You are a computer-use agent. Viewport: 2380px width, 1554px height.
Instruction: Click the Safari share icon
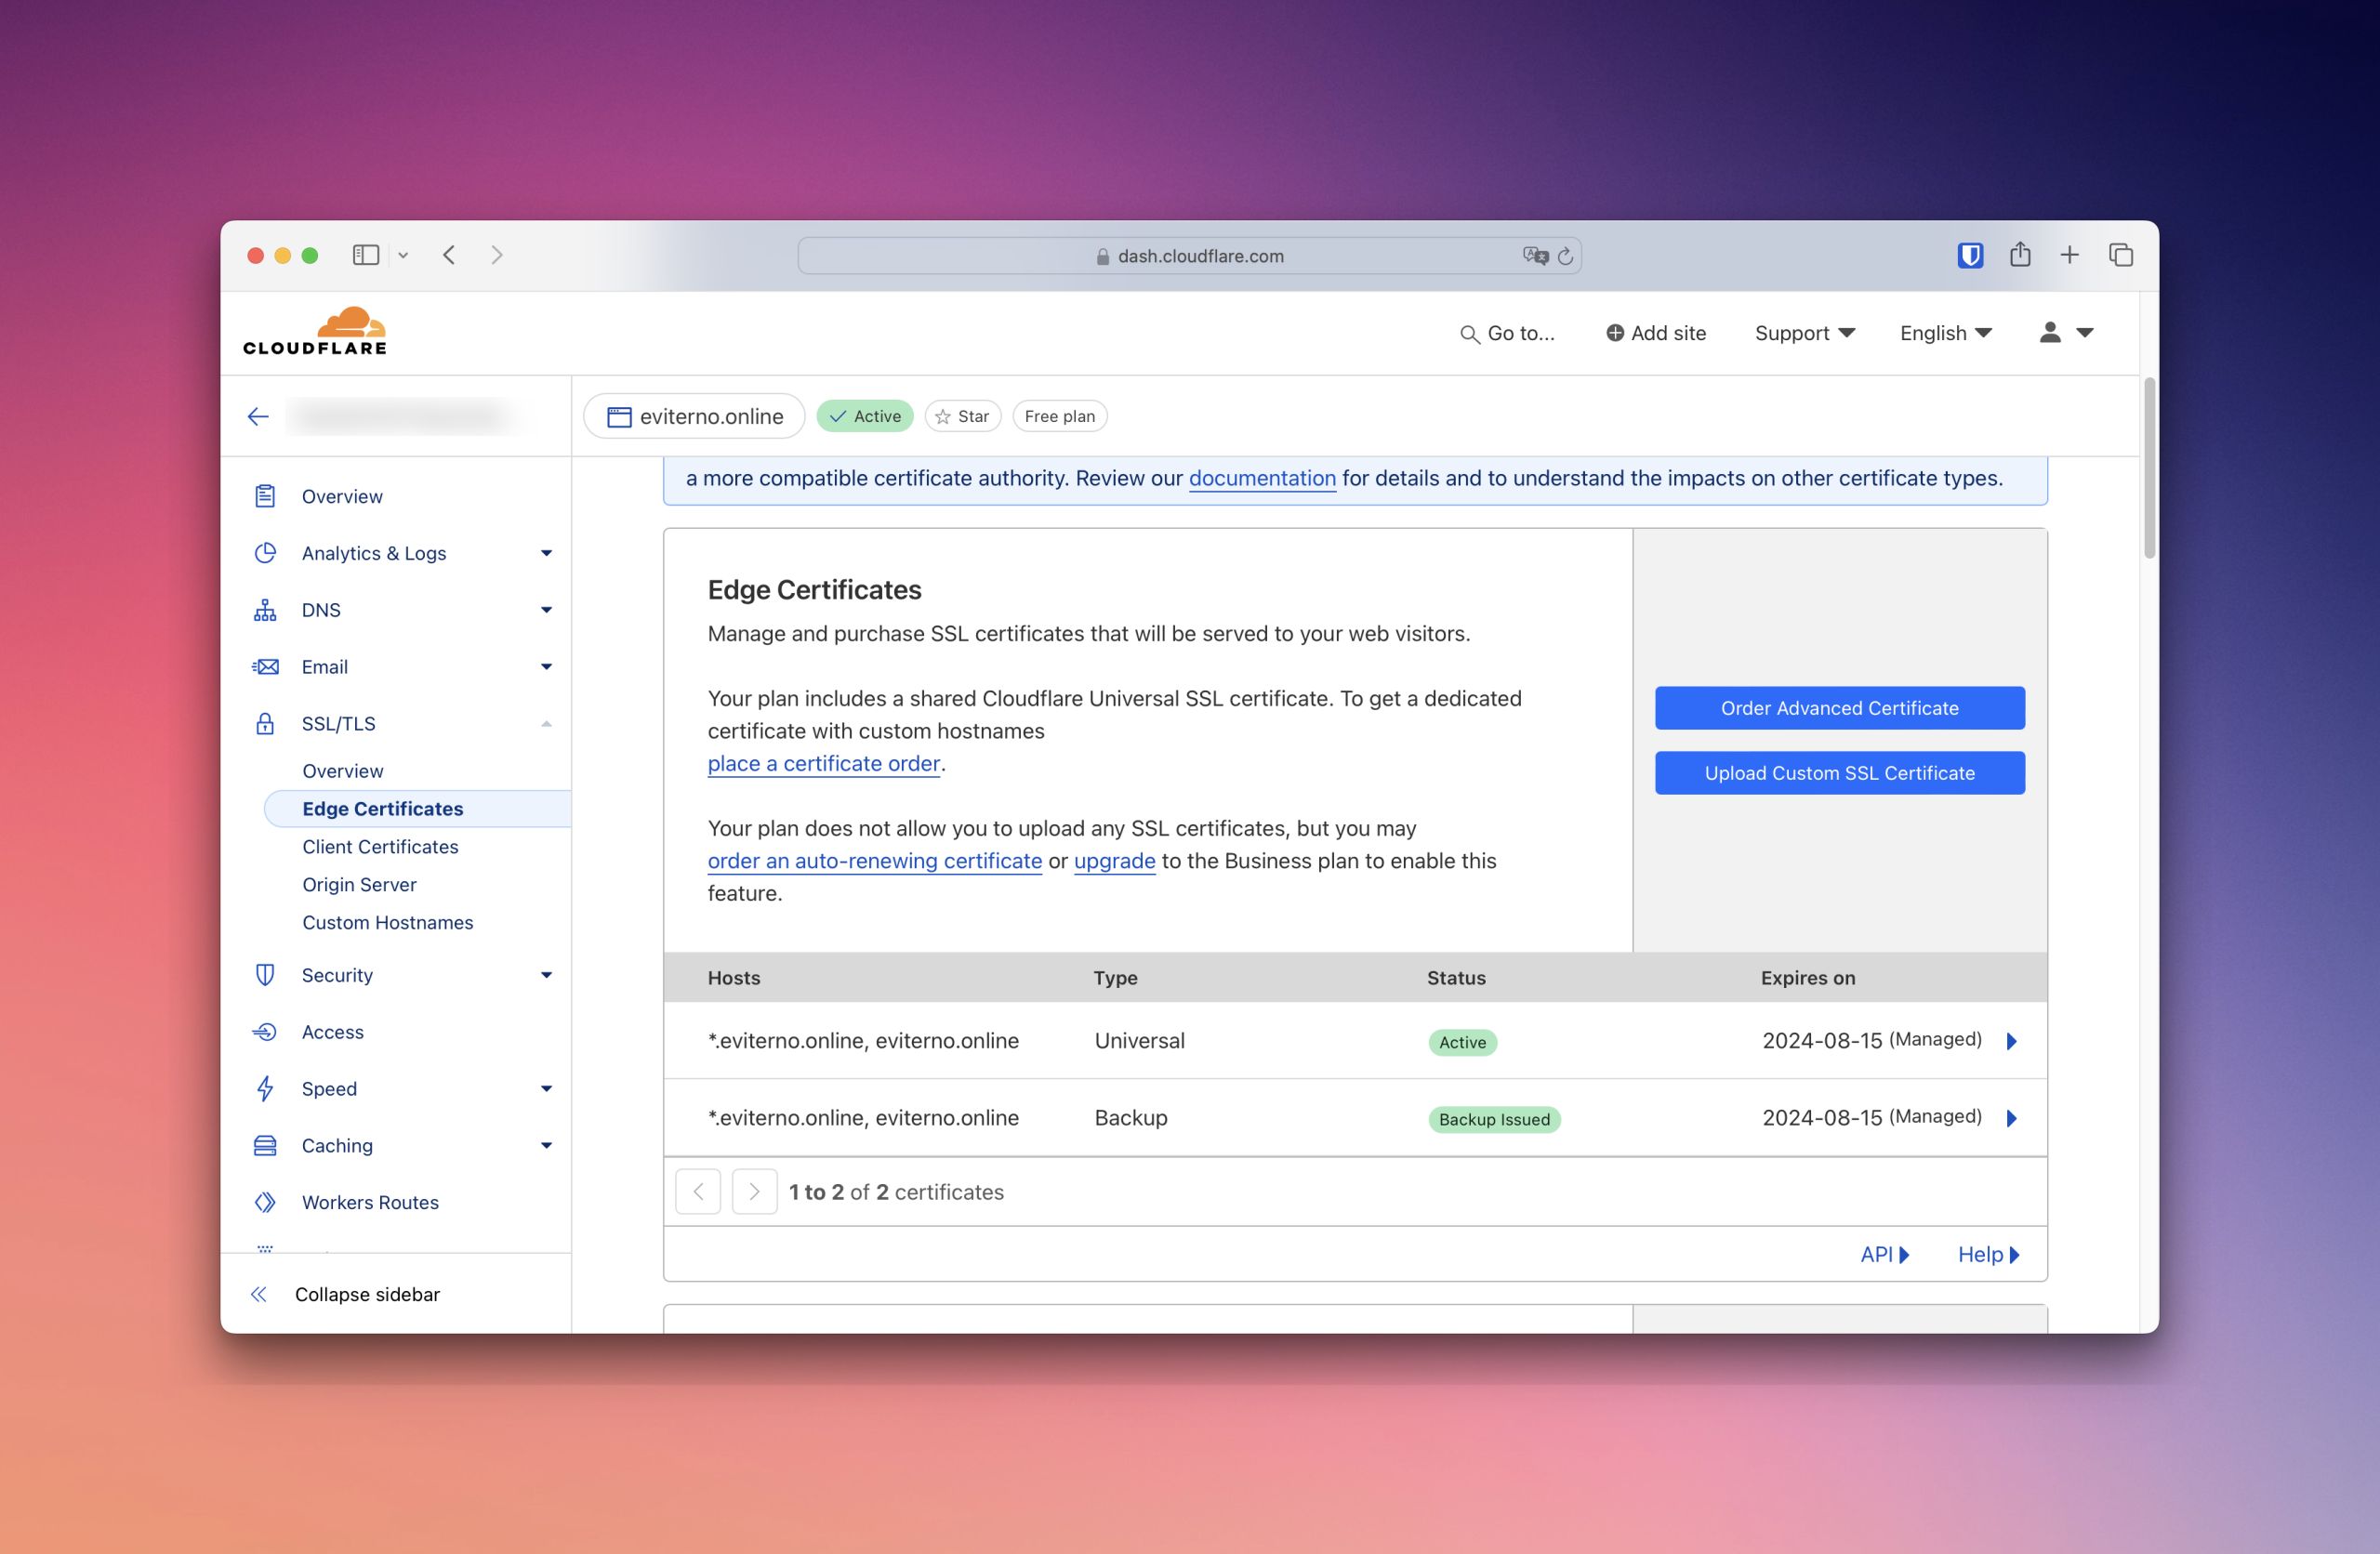click(x=2020, y=254)
